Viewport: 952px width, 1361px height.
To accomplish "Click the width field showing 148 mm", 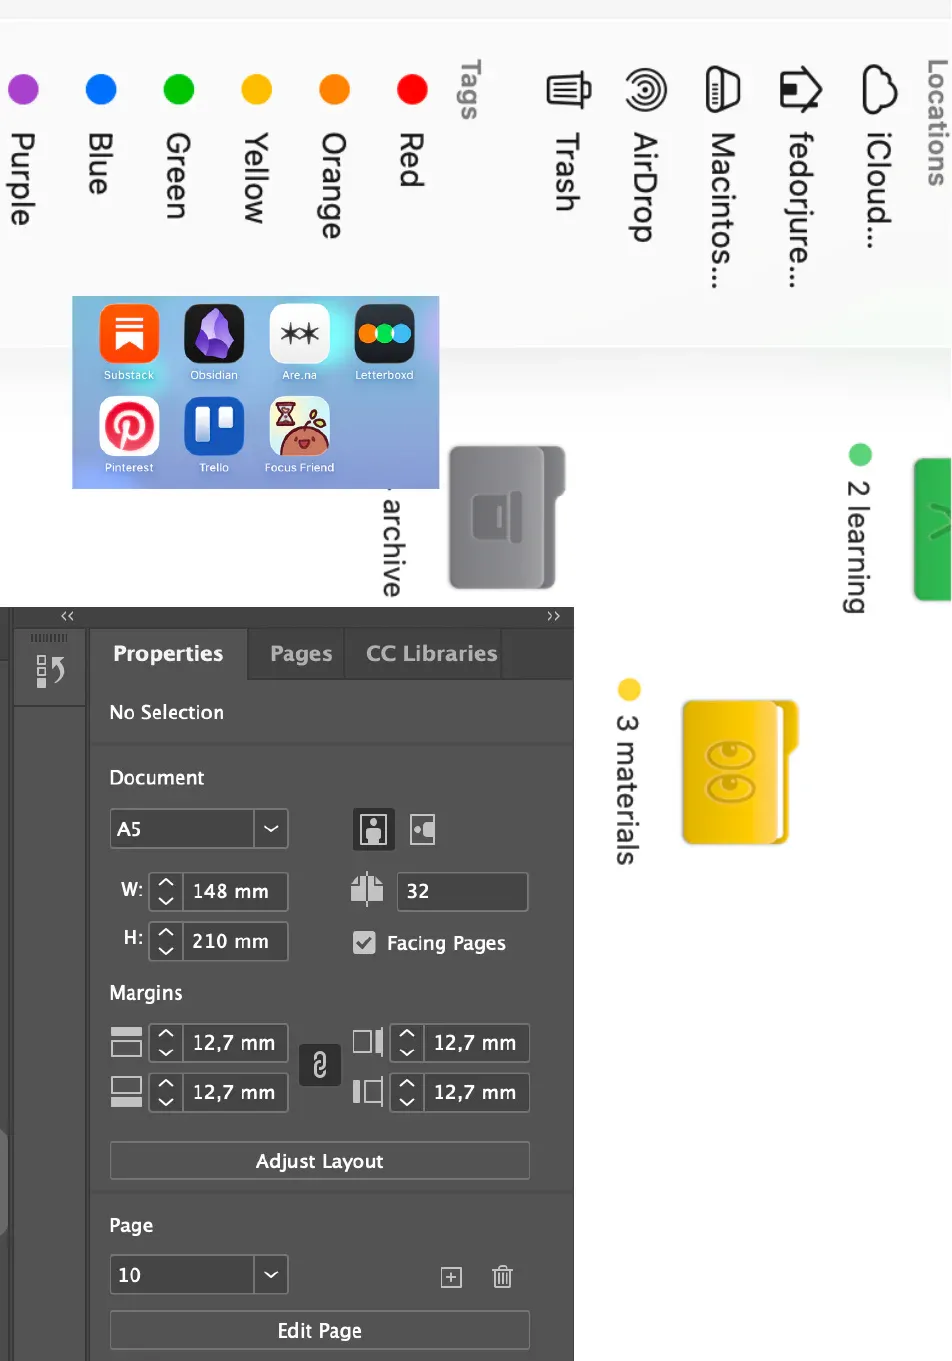I will pos(235,891).
